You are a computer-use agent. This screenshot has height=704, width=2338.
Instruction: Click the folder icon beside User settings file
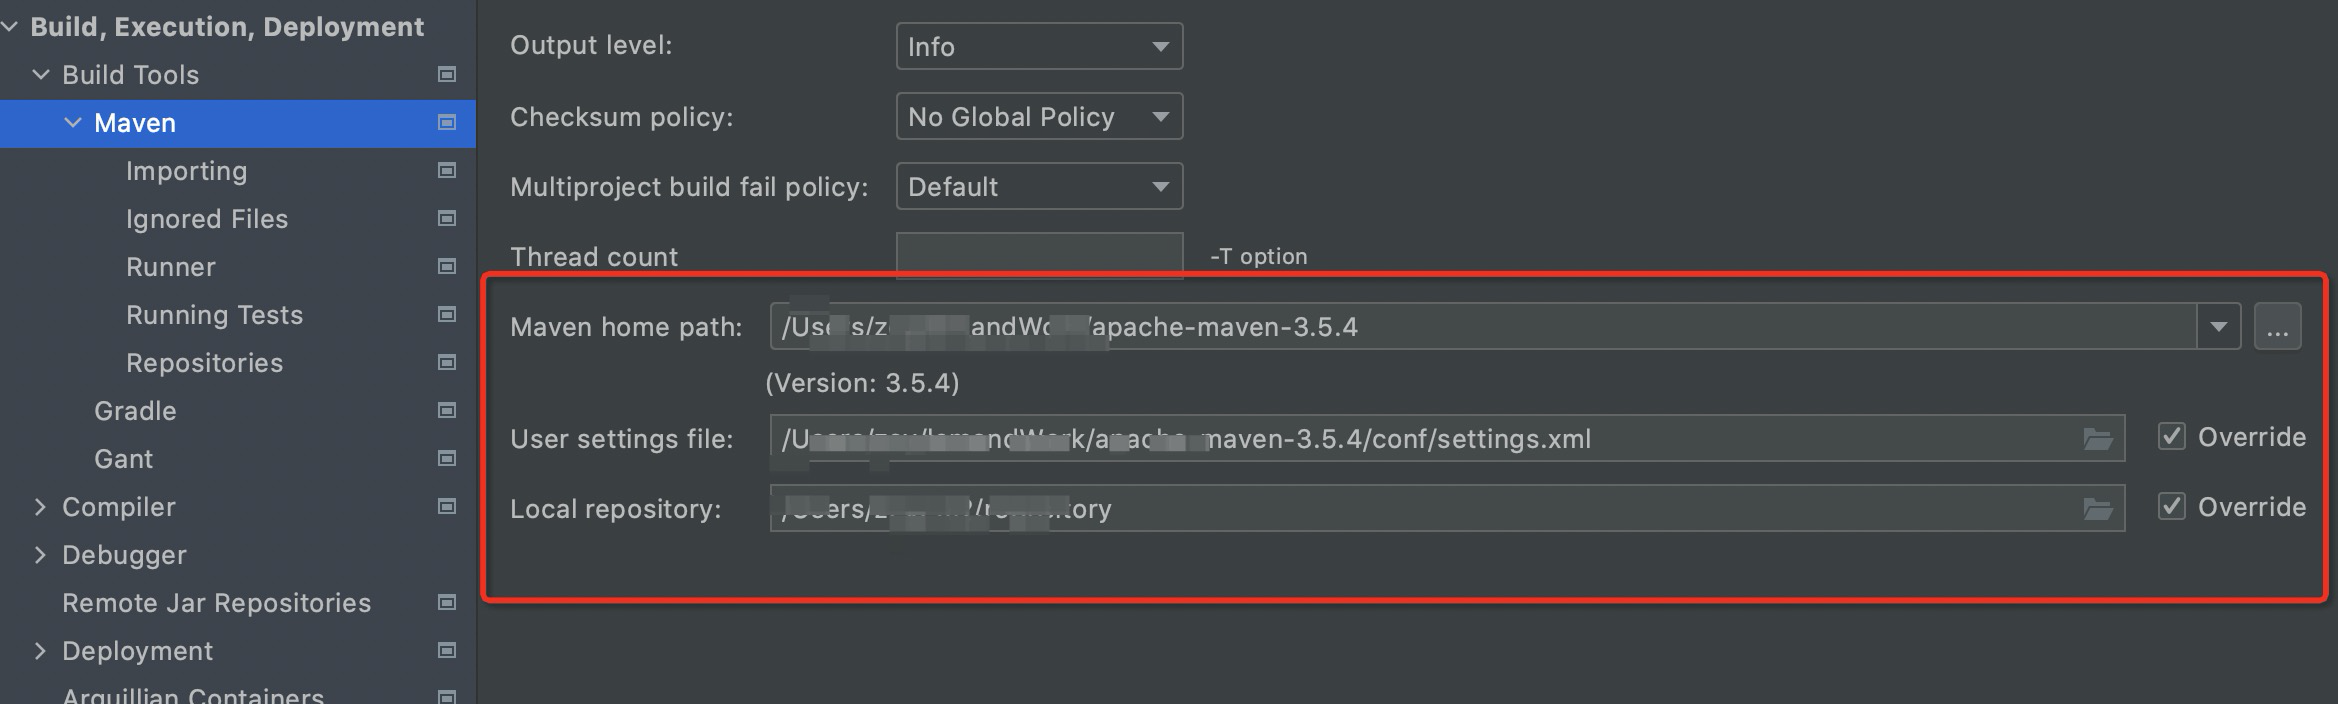[2098, 437]
